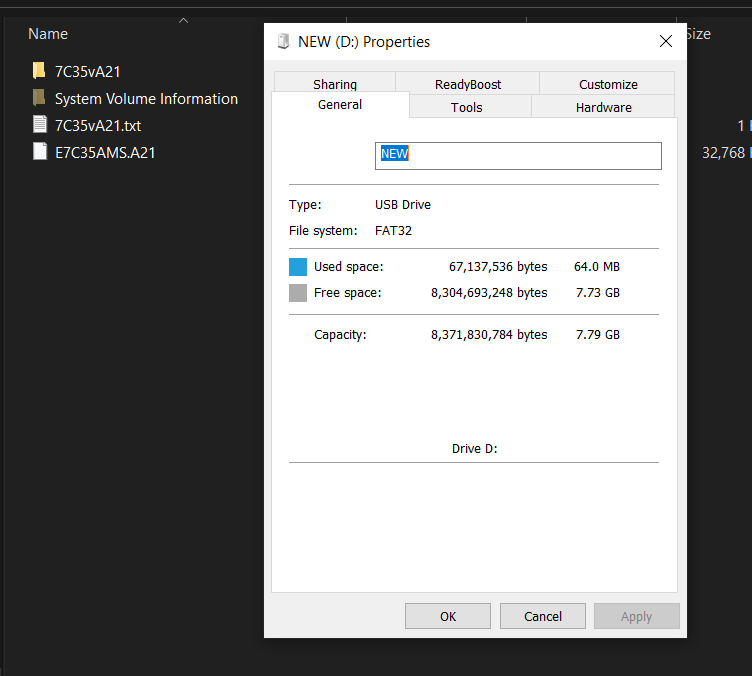Click the drive icon in Properties title bar
752x676 pixels.
(x=283, y=41)
